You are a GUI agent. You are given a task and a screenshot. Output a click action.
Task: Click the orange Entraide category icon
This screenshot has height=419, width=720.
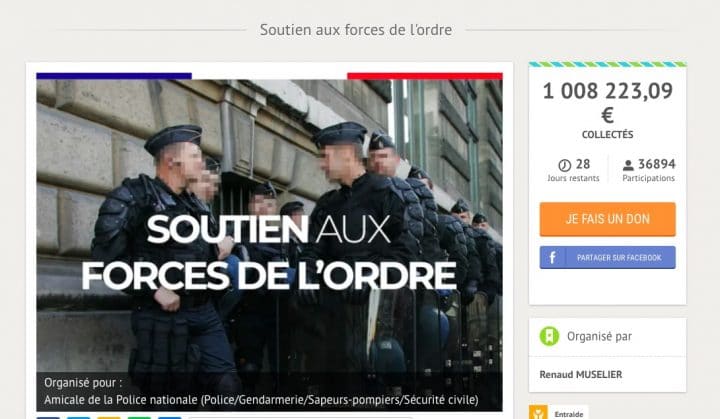click(538, 413)
